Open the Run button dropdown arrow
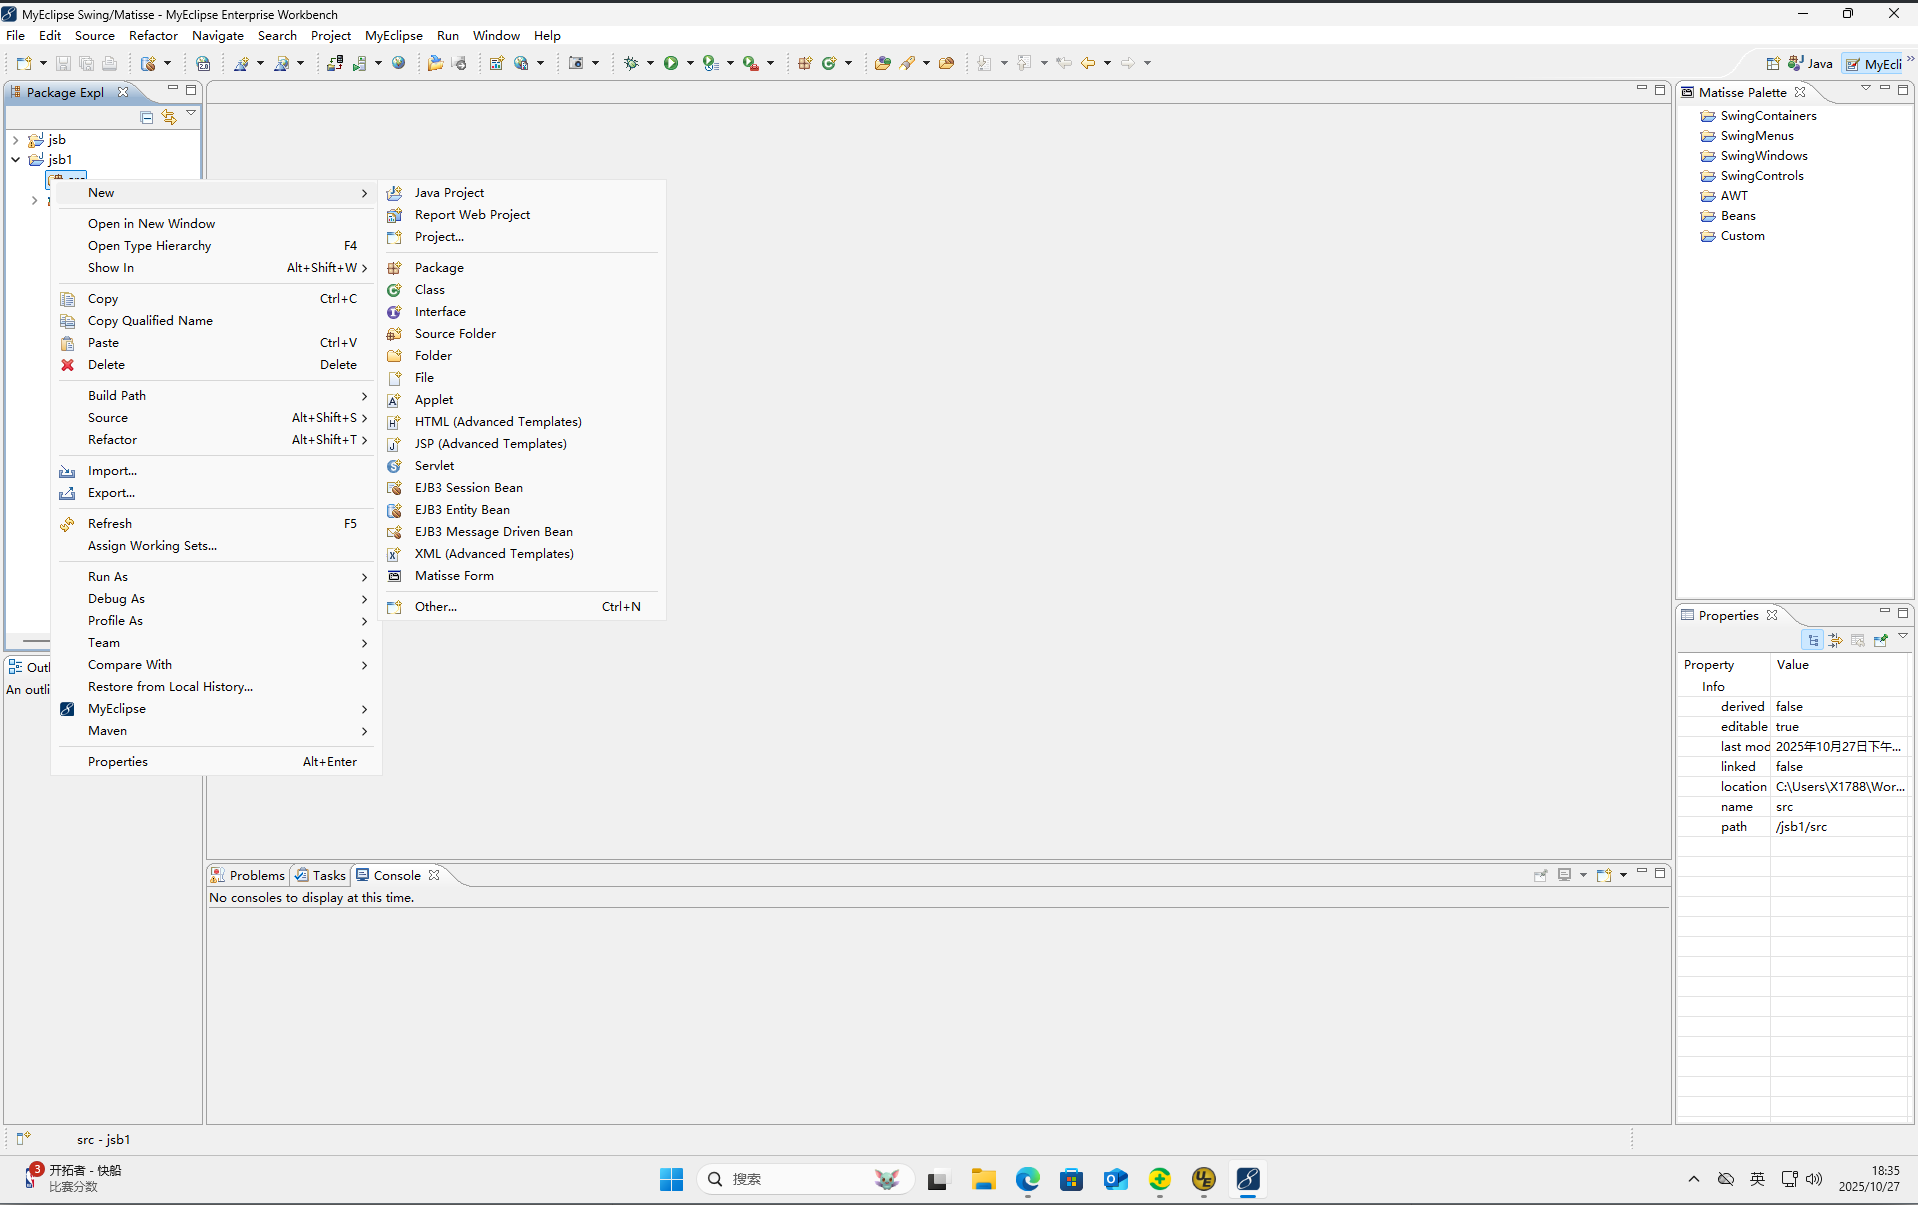This screenshot has height=1205, width=1918. point(690,63)
